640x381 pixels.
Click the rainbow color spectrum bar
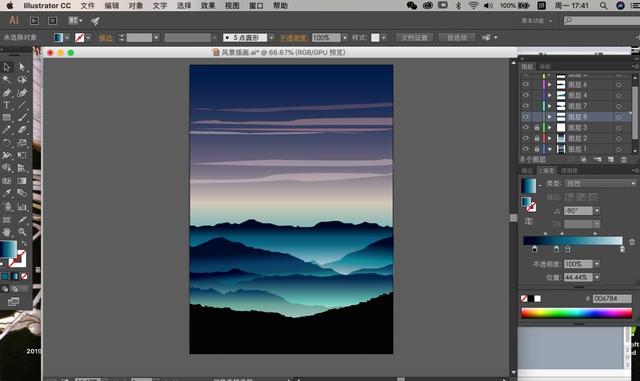[576, 313]
